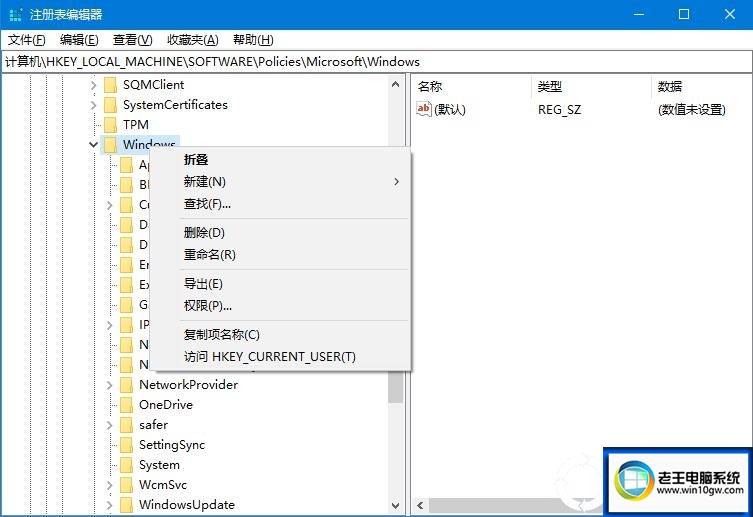Expand the NetworkProvider key
Screen dimensions: 753x517
pyautogui.click(x=109, y=385)
